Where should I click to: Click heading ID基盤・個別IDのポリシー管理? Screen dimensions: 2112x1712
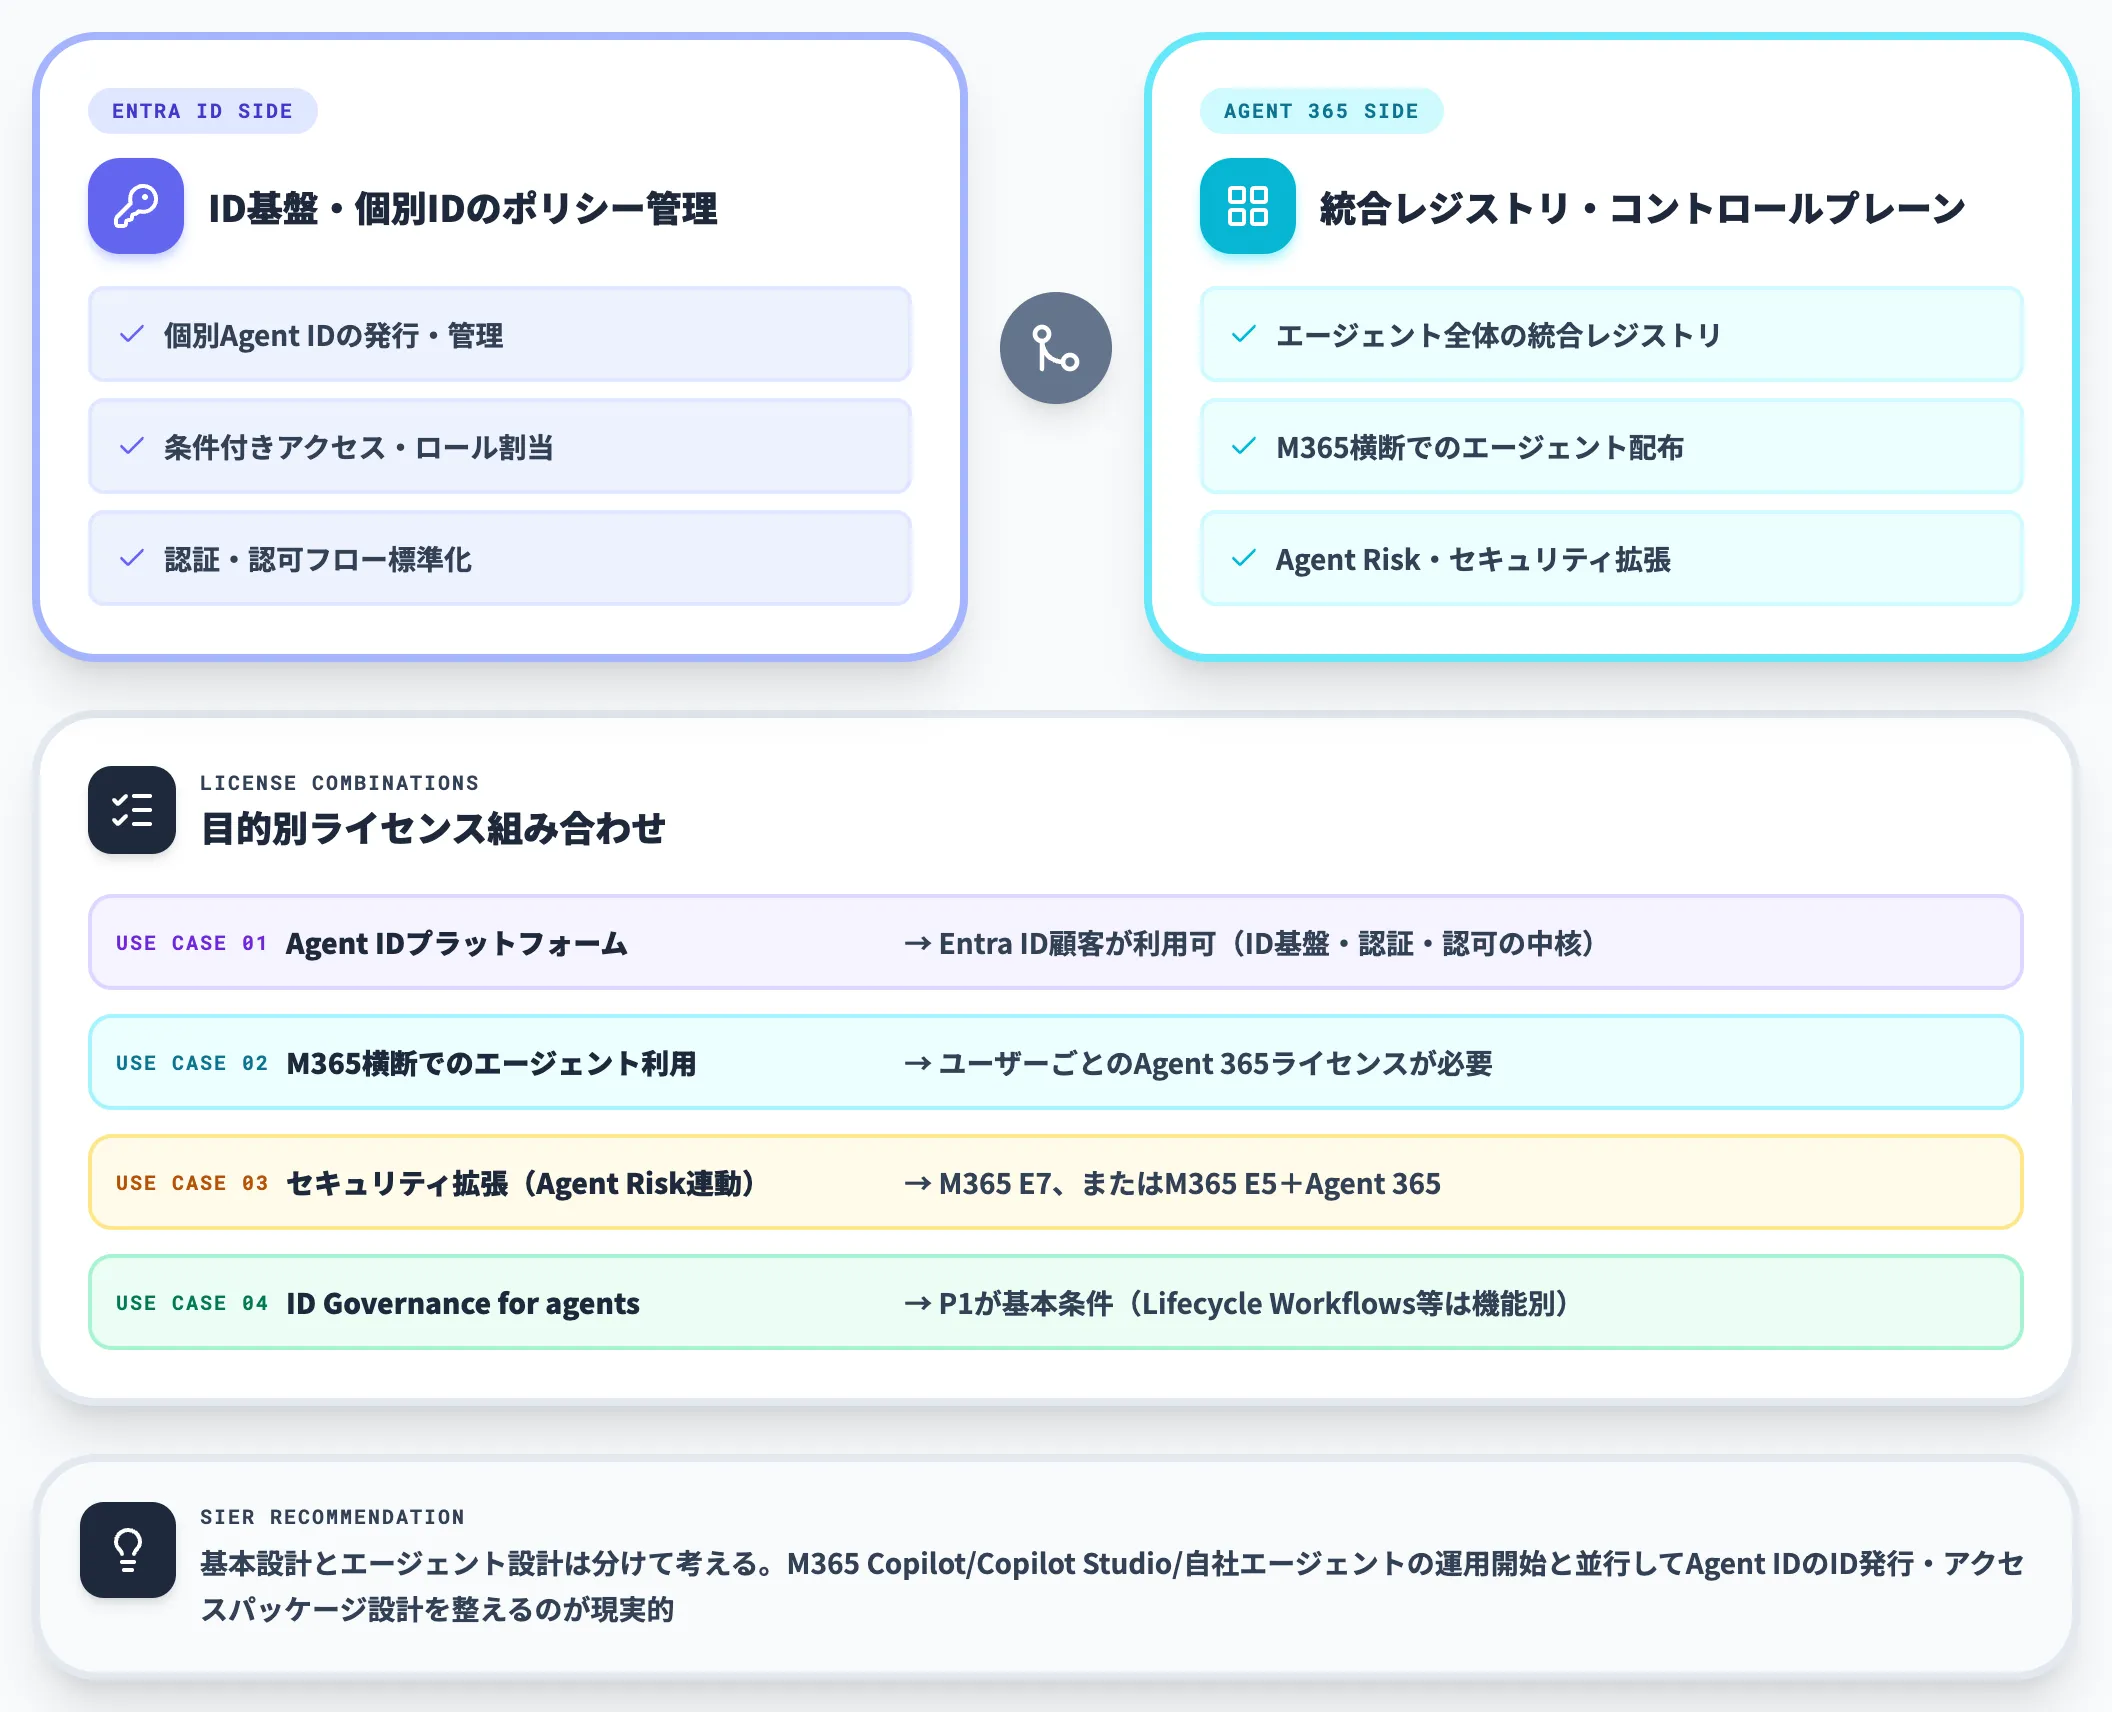click(463, 208)
